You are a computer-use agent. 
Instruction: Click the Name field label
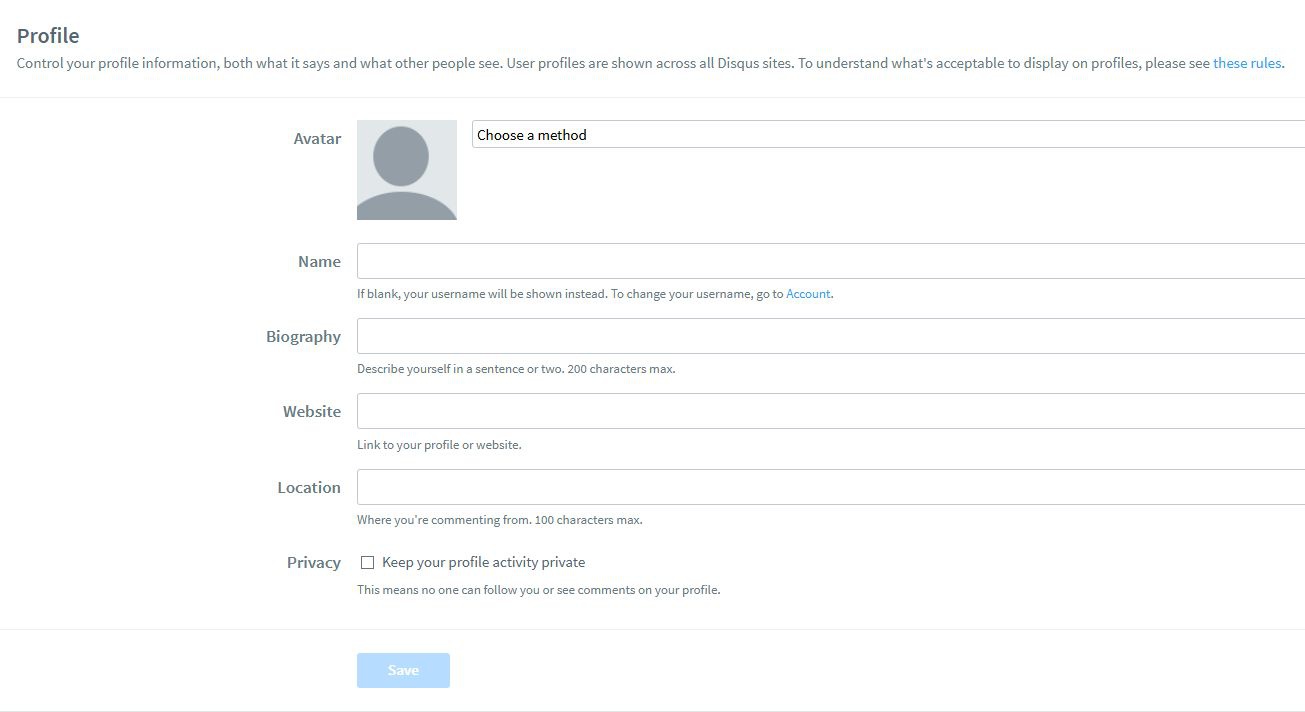click(319, 262)
